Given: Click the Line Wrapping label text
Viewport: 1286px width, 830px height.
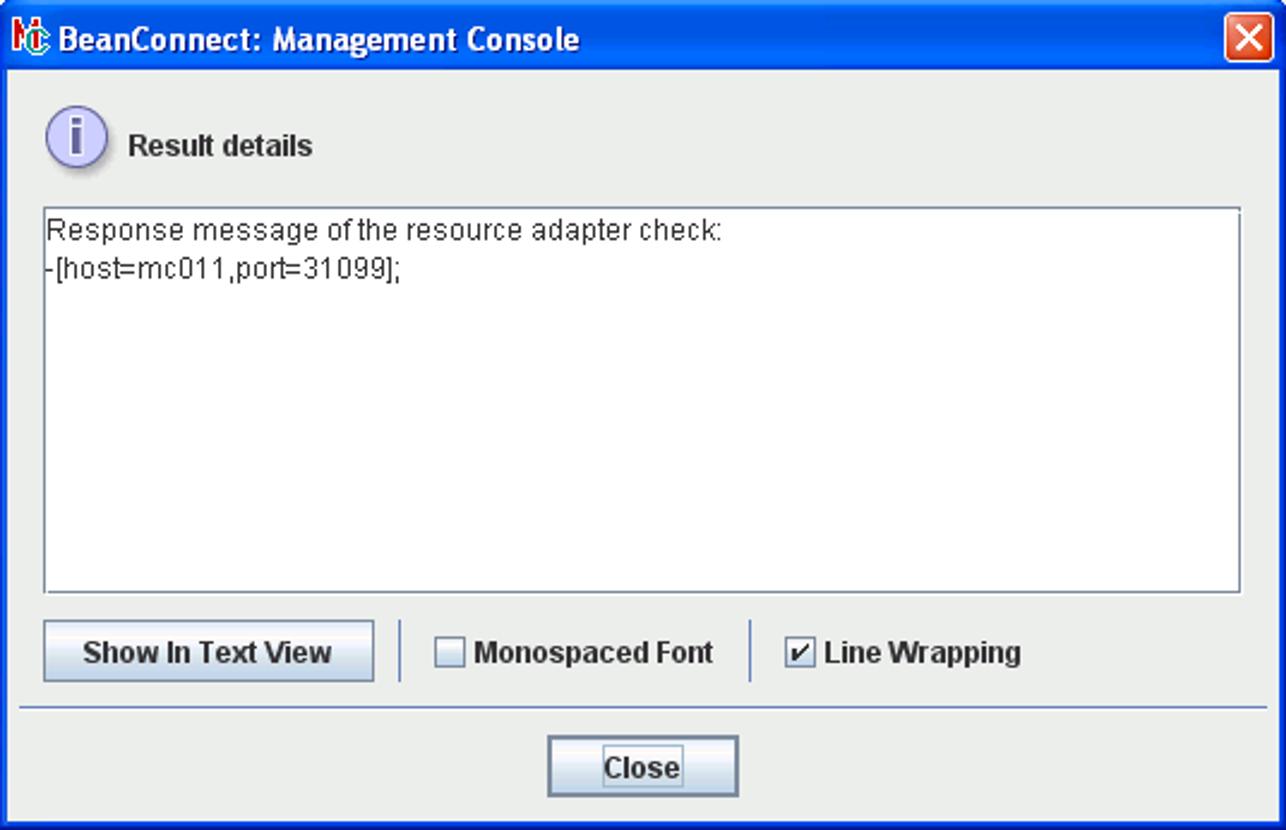Looking at the screenshot, I should coord(922,653).
